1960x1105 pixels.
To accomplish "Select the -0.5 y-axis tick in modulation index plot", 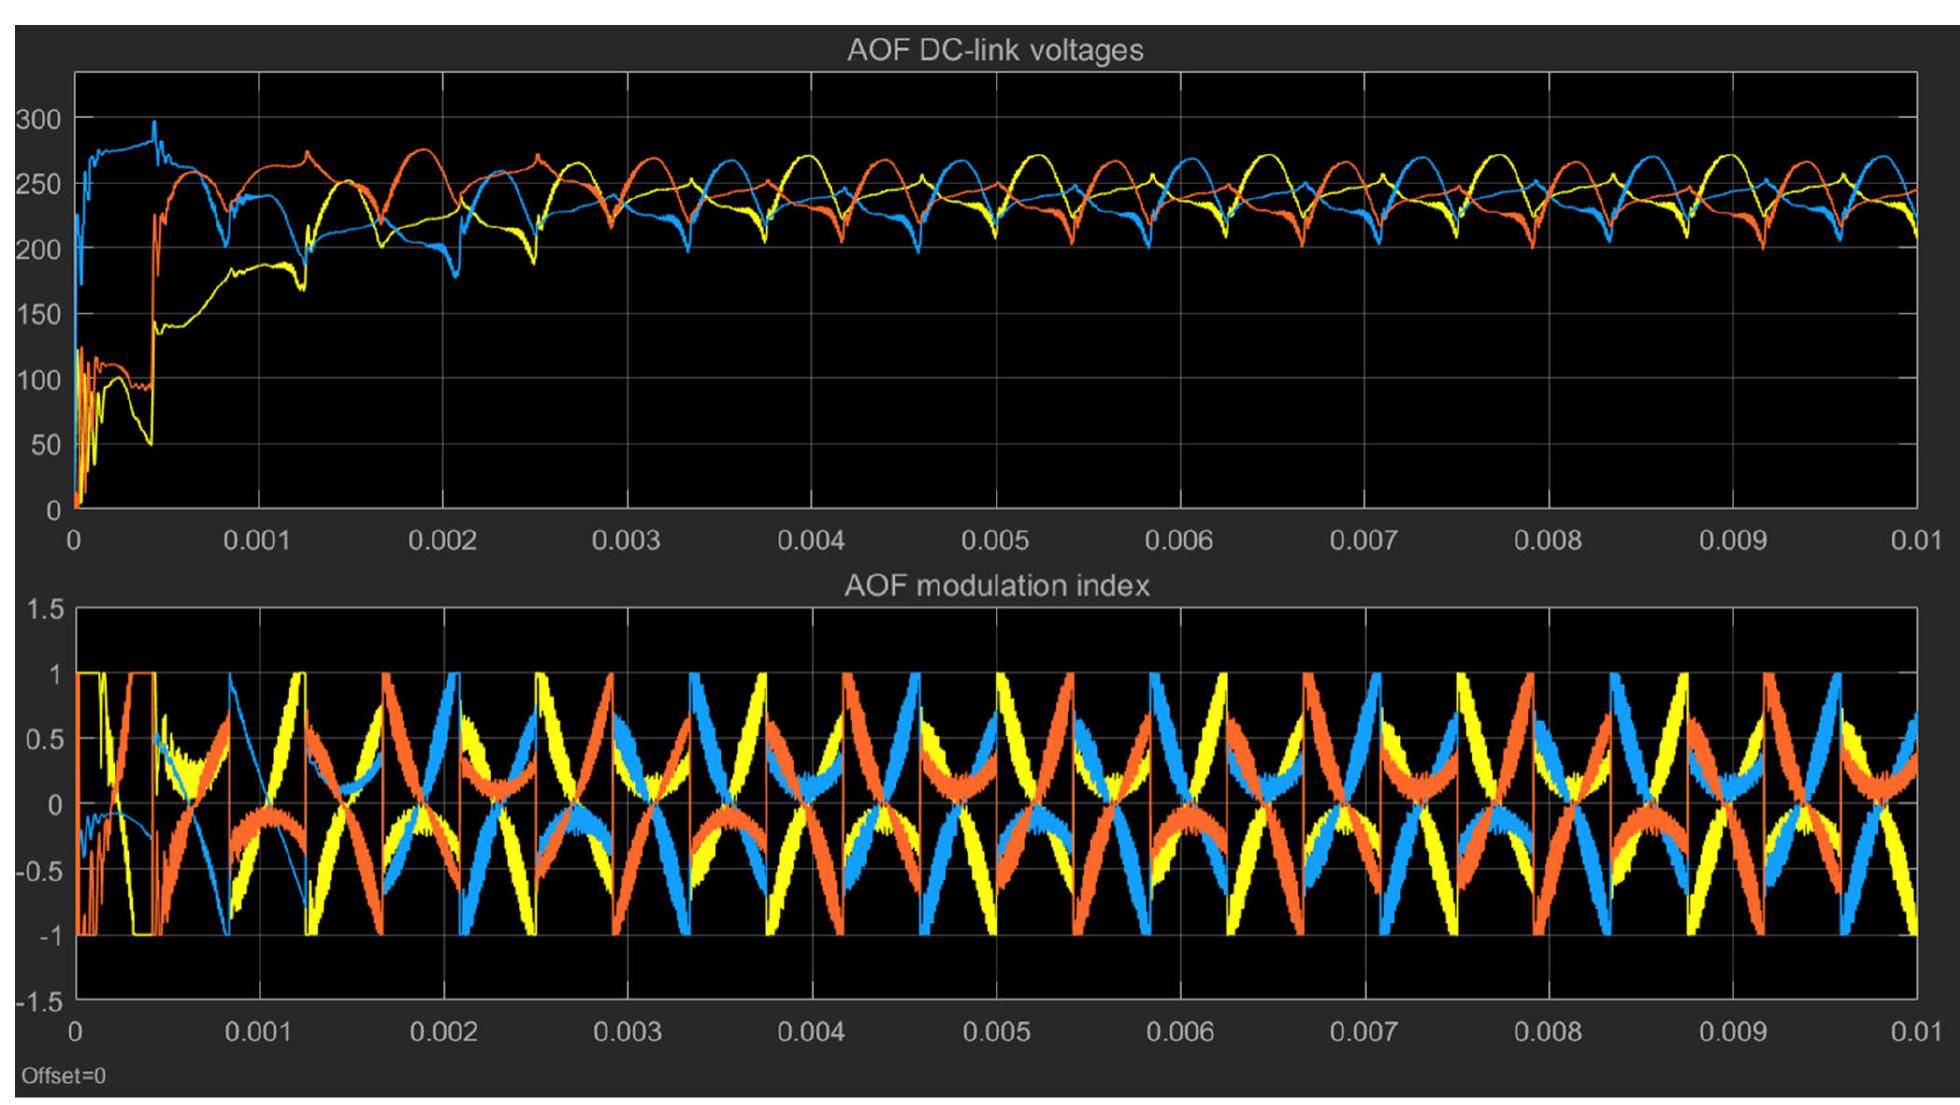I will click(x=41, y=870).
